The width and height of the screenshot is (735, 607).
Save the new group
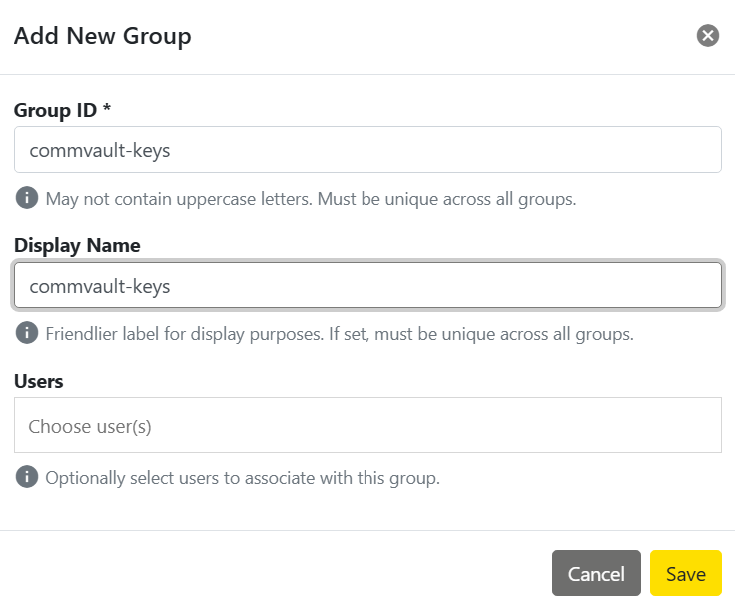coord(685,573)
